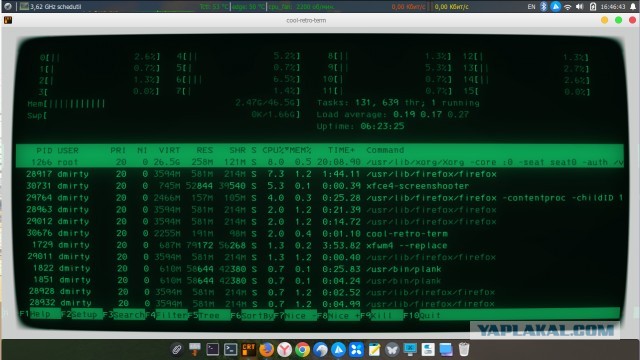Viewport: 640px width, 360px height.
Task: Sort by the Command column header
Action: tap(385, 150)
